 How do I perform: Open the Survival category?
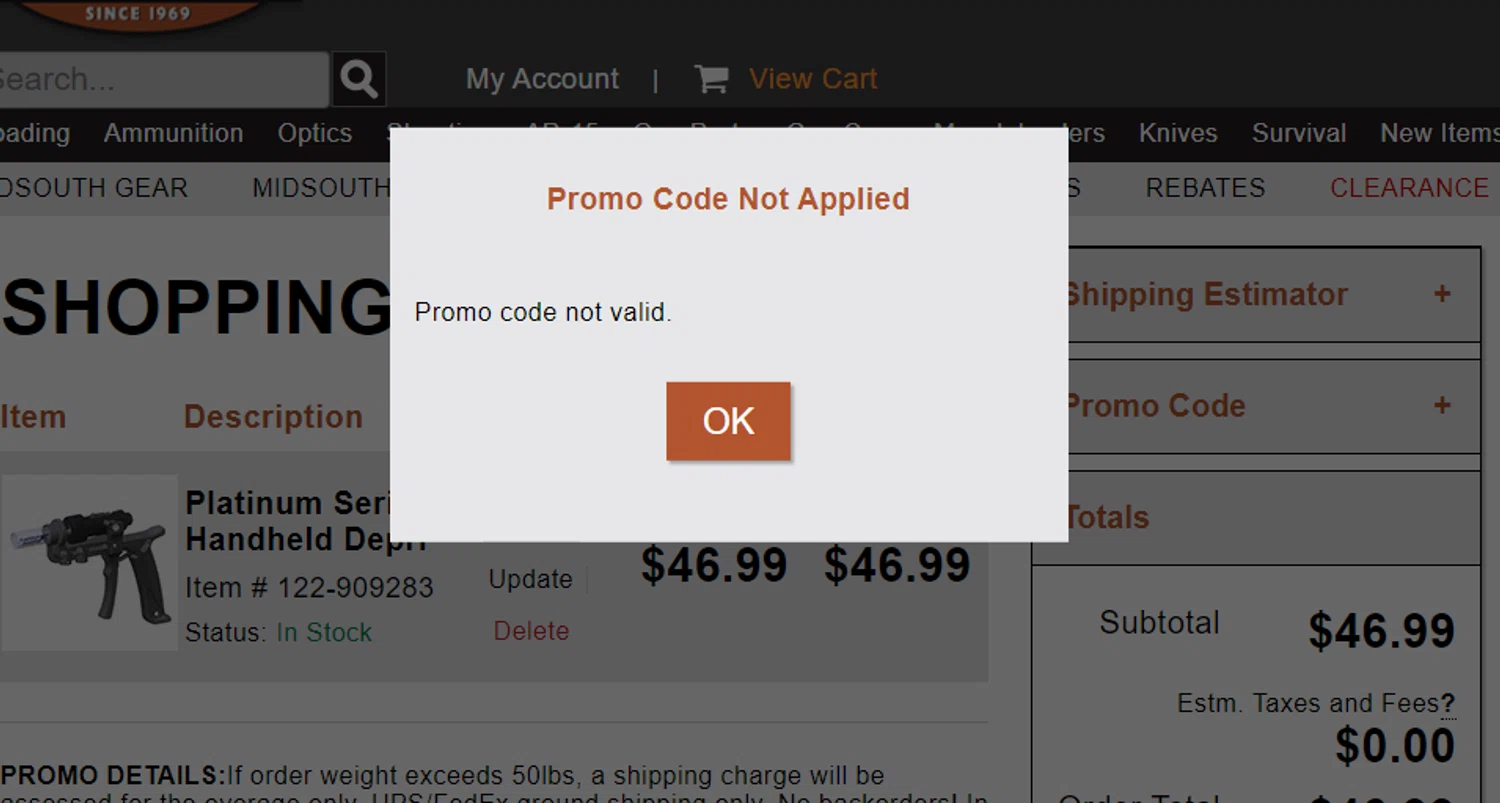point(1299,133)
